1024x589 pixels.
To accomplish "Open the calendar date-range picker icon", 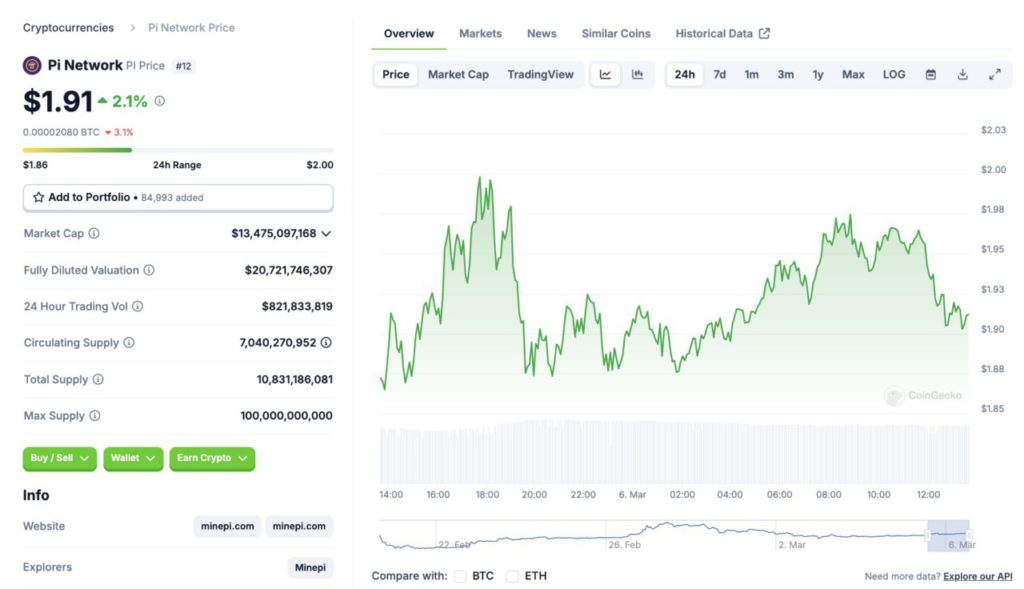I will (932, 74).
